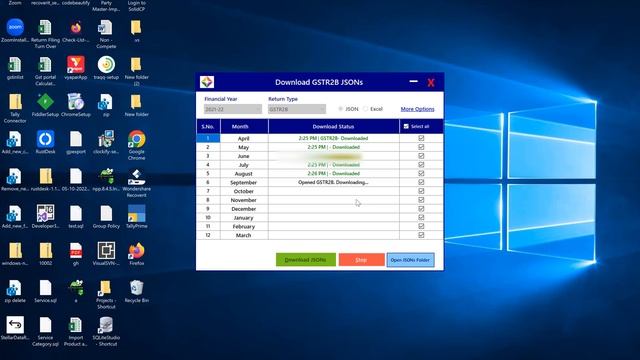Viewport: 640px width, 360px height.
Task: Open the Financial Year dropdown
Action: pyautogui.click(x=233, y=109)
